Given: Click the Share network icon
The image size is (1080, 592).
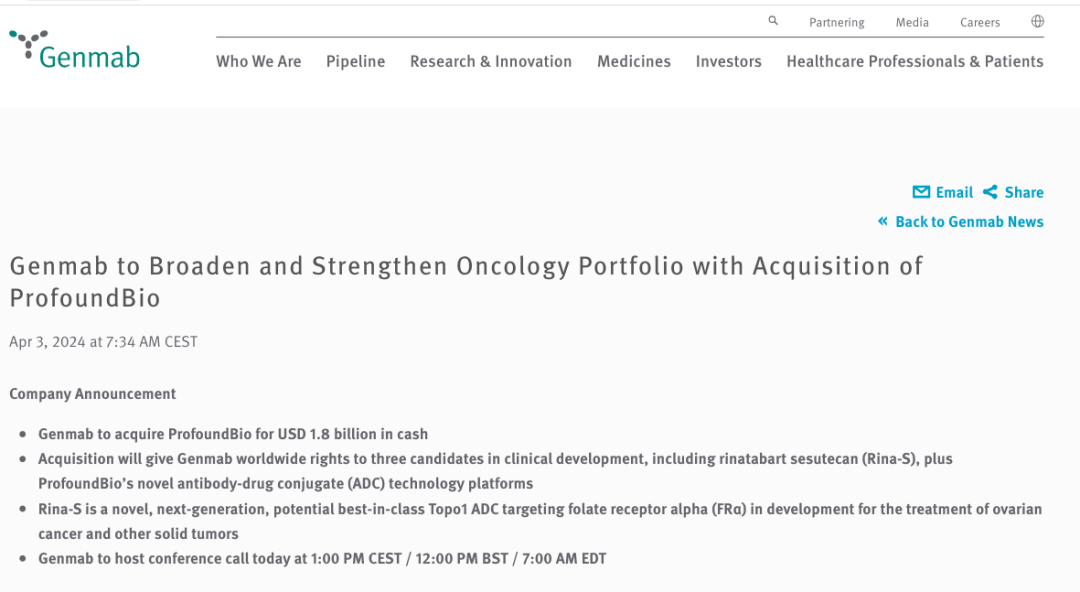Looking at the screenshot, I should (x=990, y=192).
